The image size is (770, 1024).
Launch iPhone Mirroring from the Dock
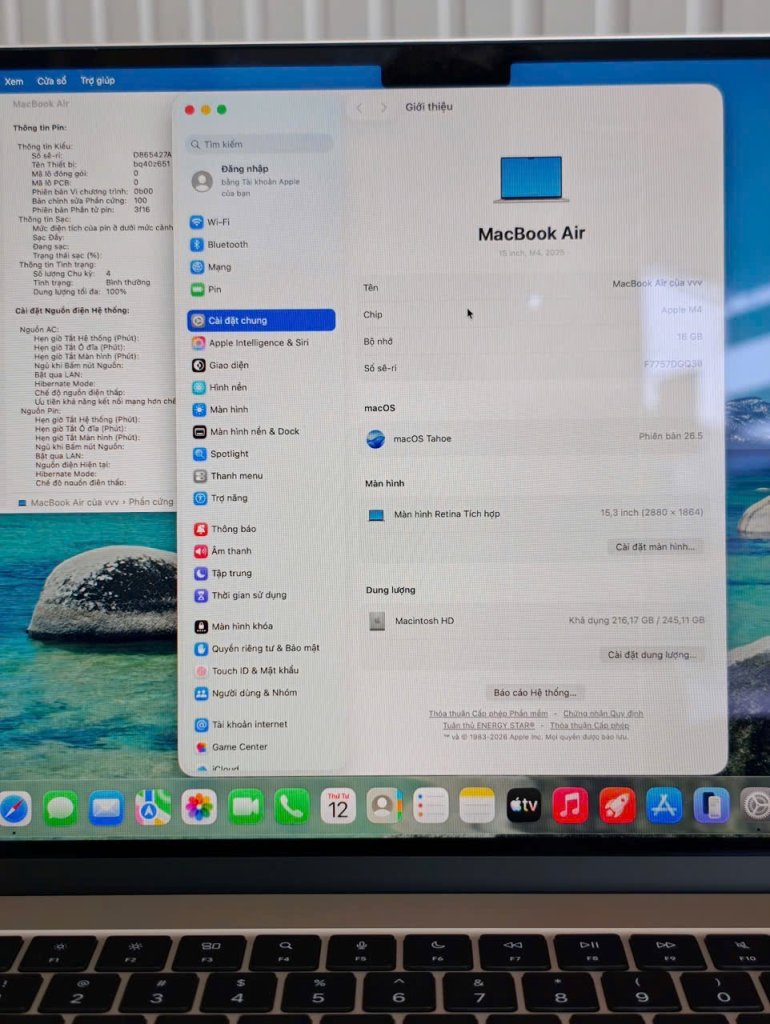tap(711, 805)
